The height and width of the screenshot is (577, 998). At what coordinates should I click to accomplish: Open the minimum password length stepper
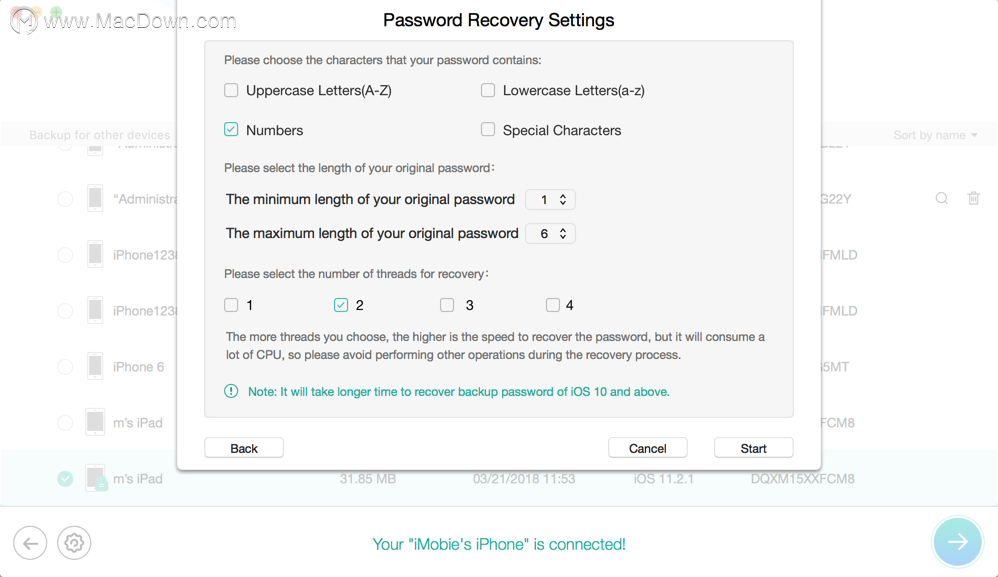[550, 200]
